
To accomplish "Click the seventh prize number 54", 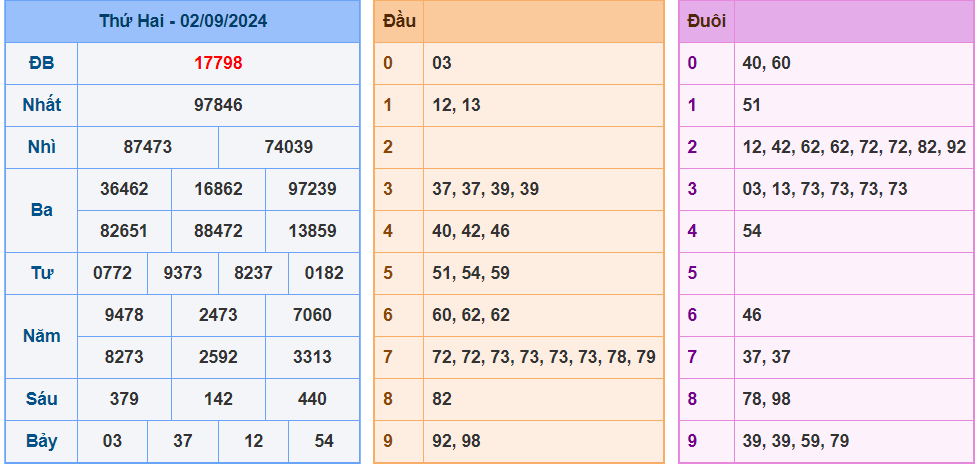I will pos(324,441).
